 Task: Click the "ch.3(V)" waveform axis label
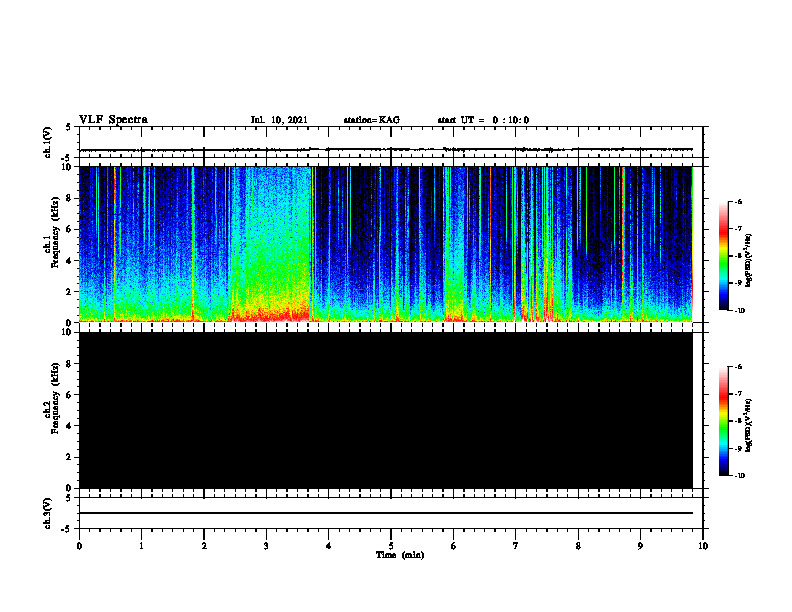point(47,513)
